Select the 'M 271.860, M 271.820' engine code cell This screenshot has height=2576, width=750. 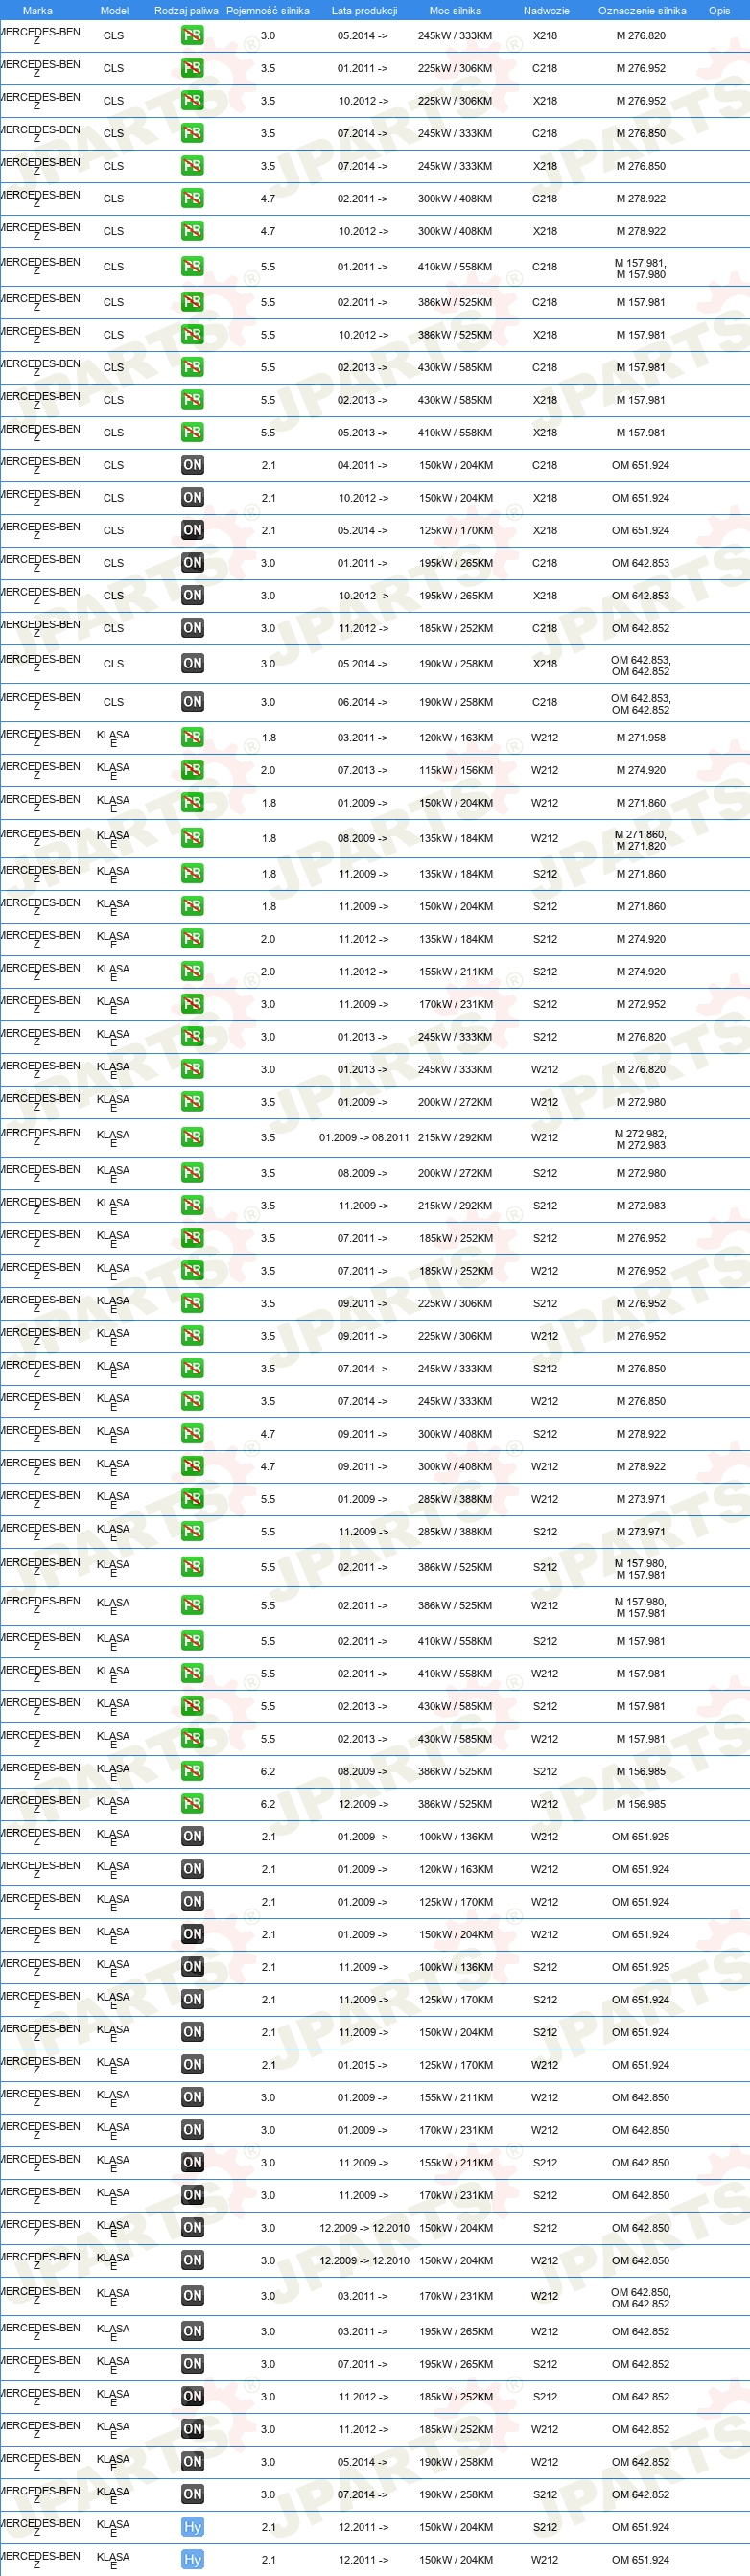[x=640, y=840]
